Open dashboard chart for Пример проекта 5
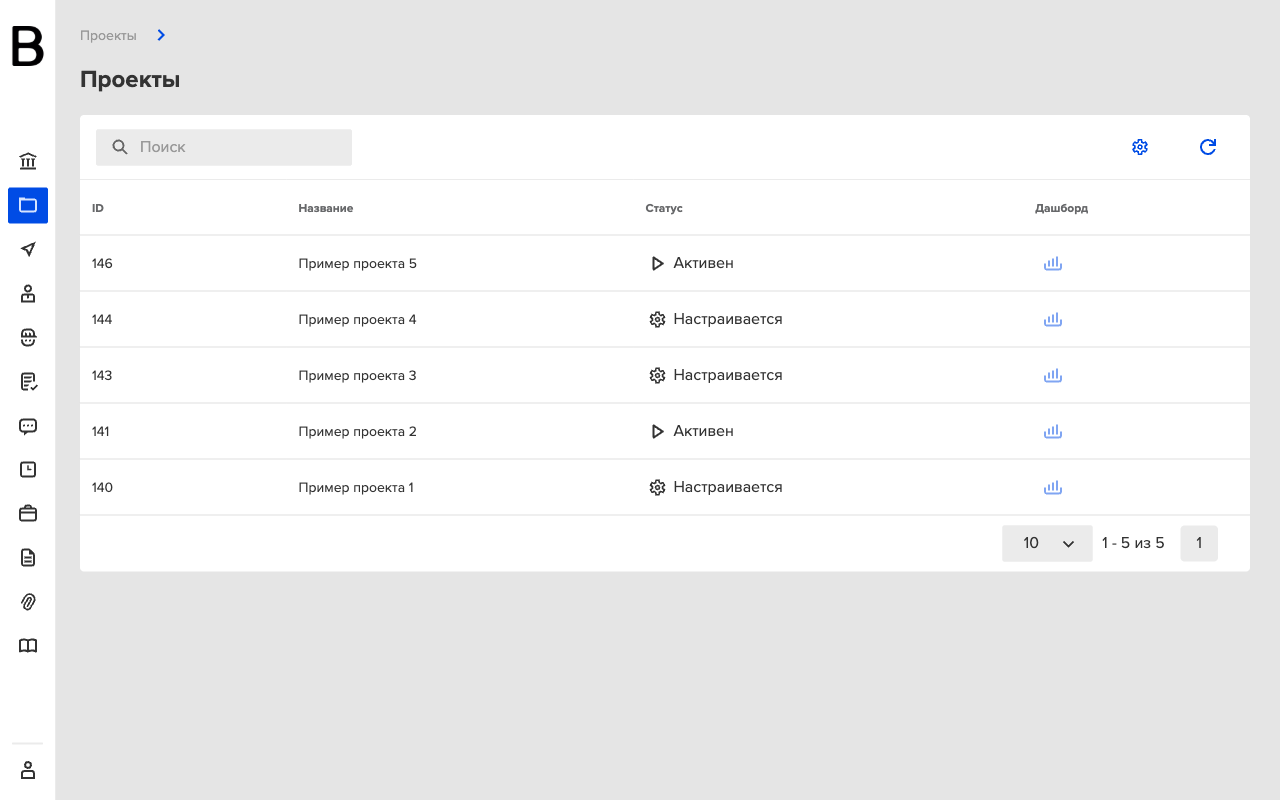 [x=1052, y=264]
